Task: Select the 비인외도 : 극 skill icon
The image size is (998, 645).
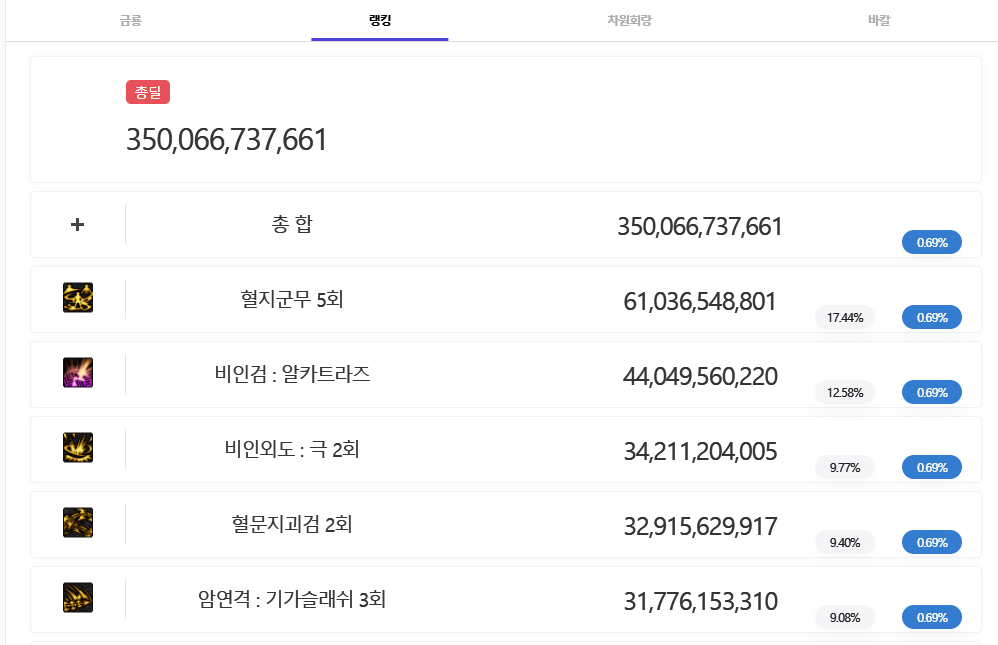Action: click(78, 448)
